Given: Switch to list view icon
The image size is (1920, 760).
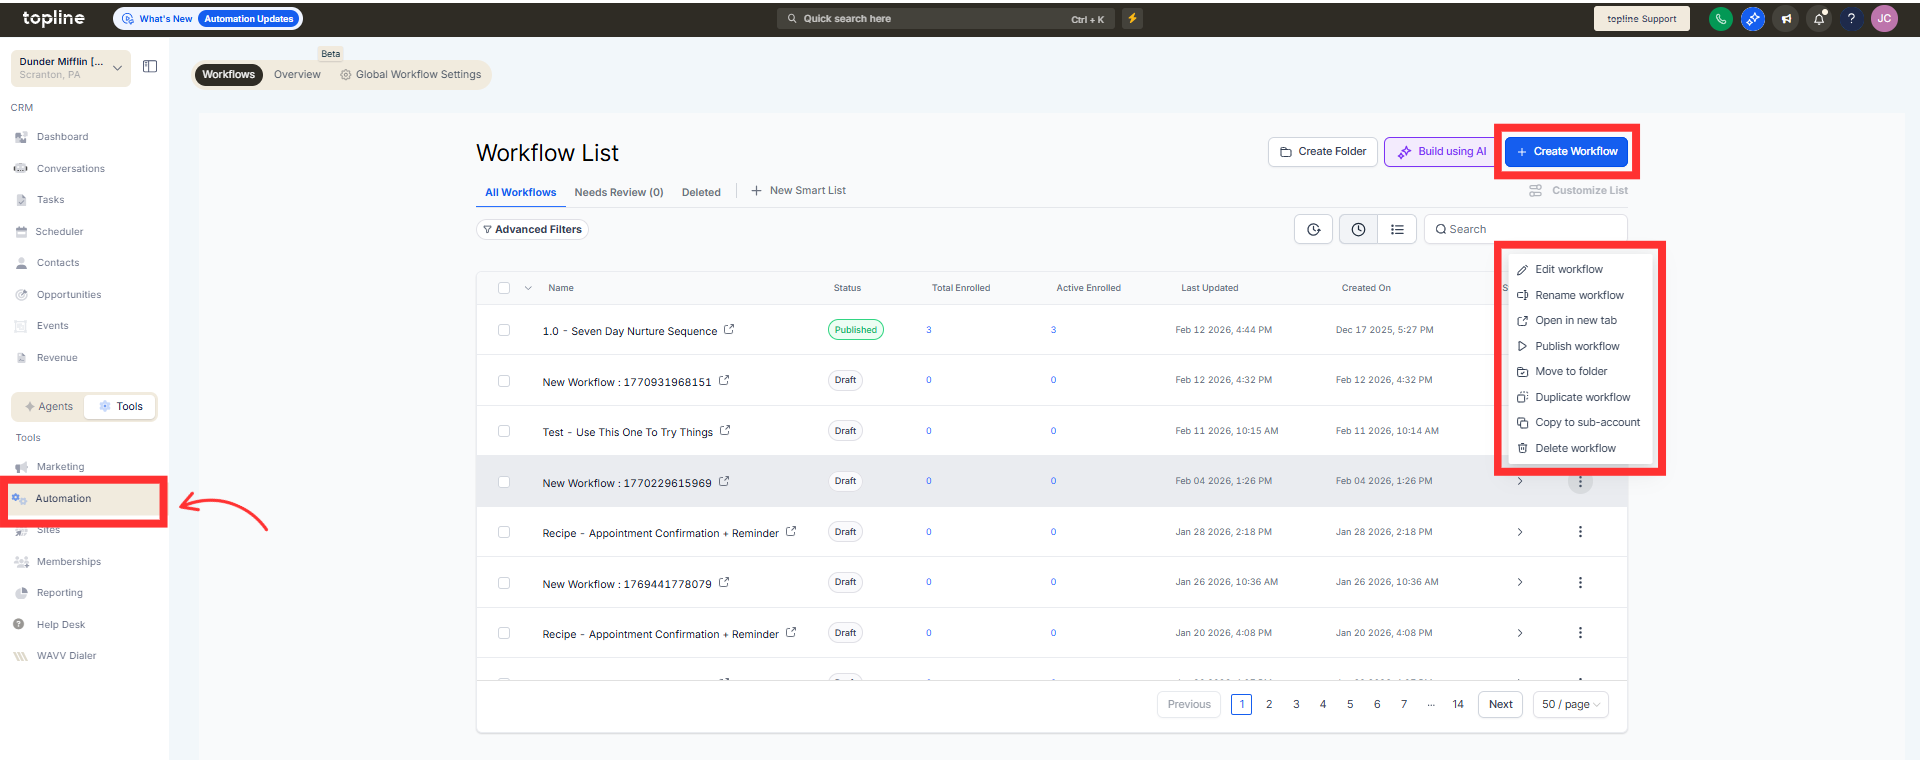Looking at the screenshot, I should click(x=1397, y=230).
